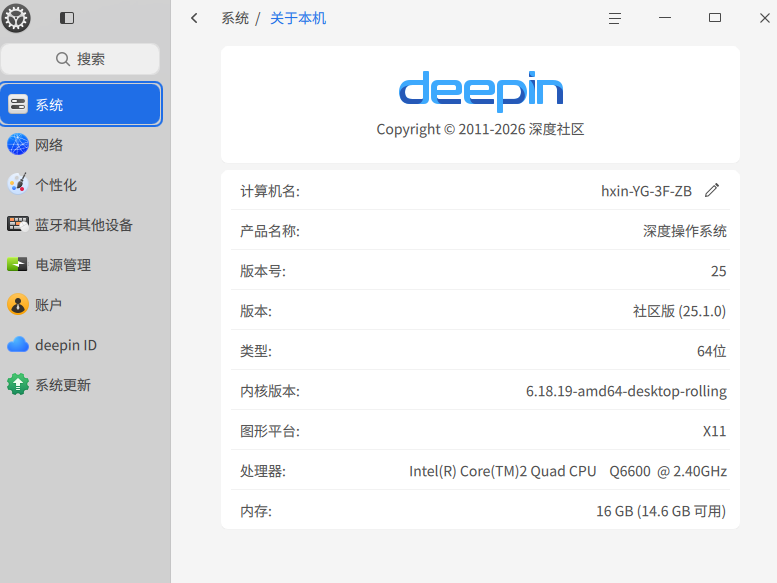This screenshot has width=777, height=583.
Task: Maximize the Control Center window
Action: (715, 18)
